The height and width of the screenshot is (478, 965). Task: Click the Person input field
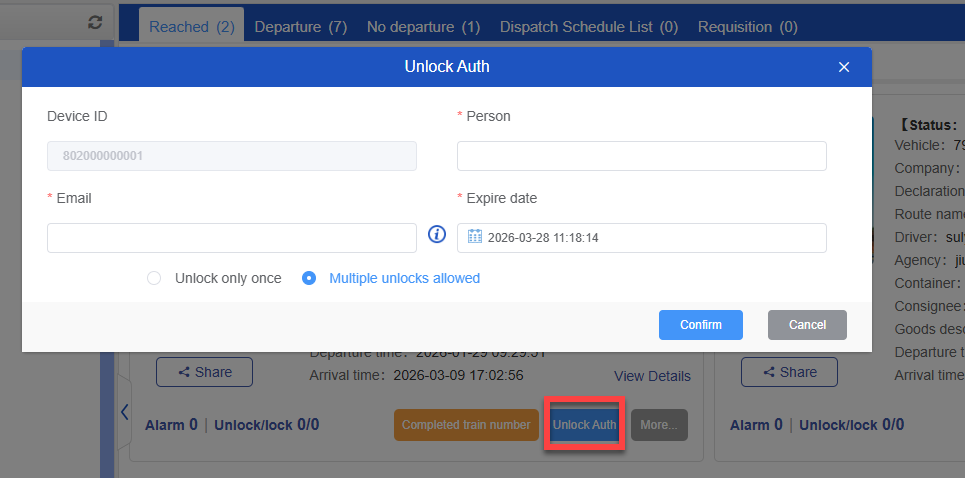click(641, 156)
